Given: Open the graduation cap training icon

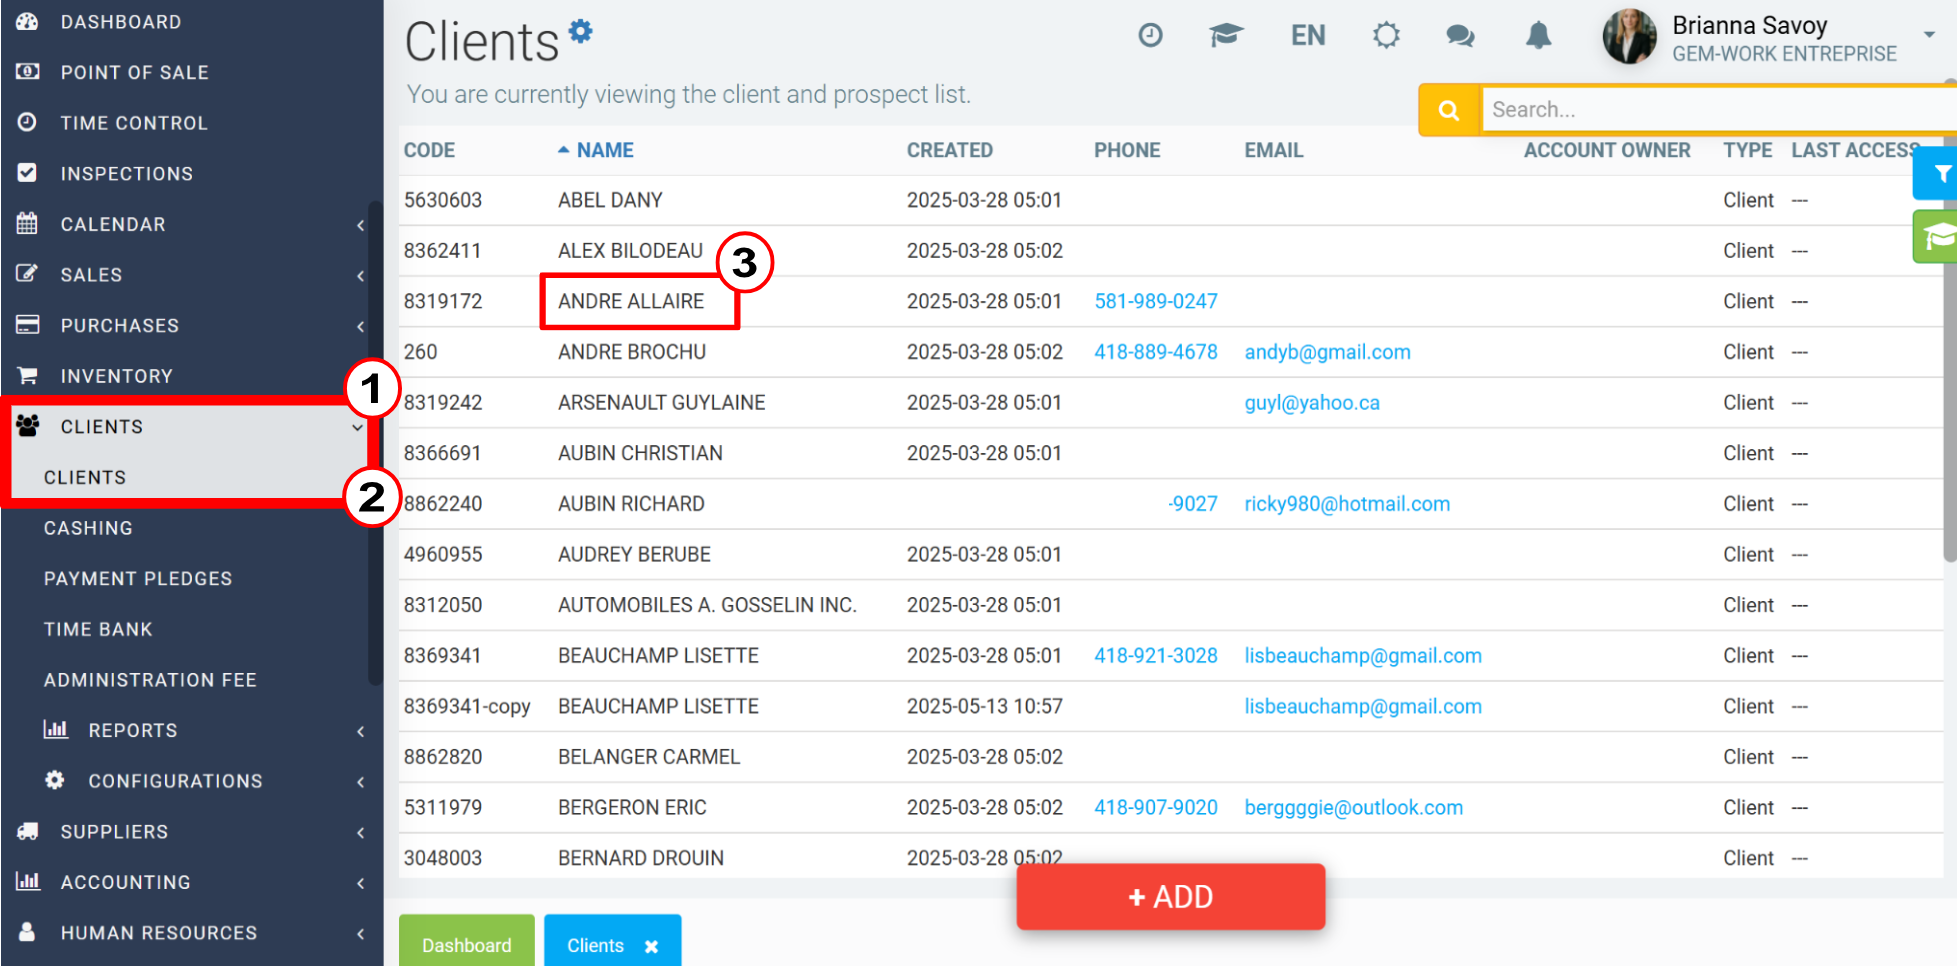Looking at the screenshot, I should pos(1225,36).
